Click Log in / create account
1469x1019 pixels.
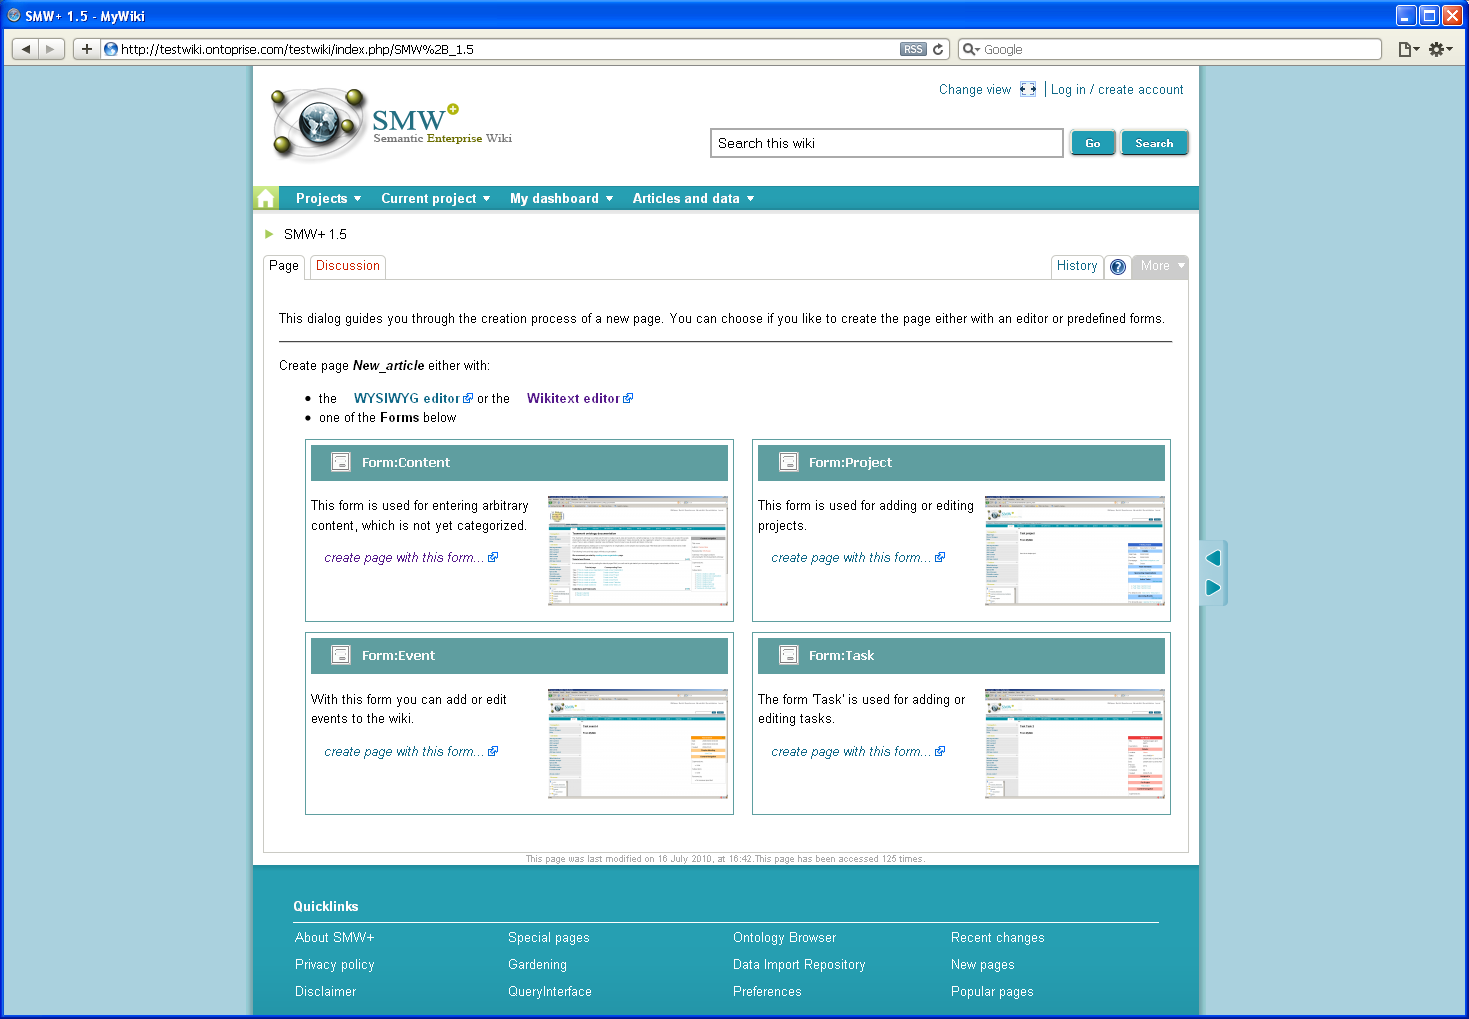(x=1117, y=90)
